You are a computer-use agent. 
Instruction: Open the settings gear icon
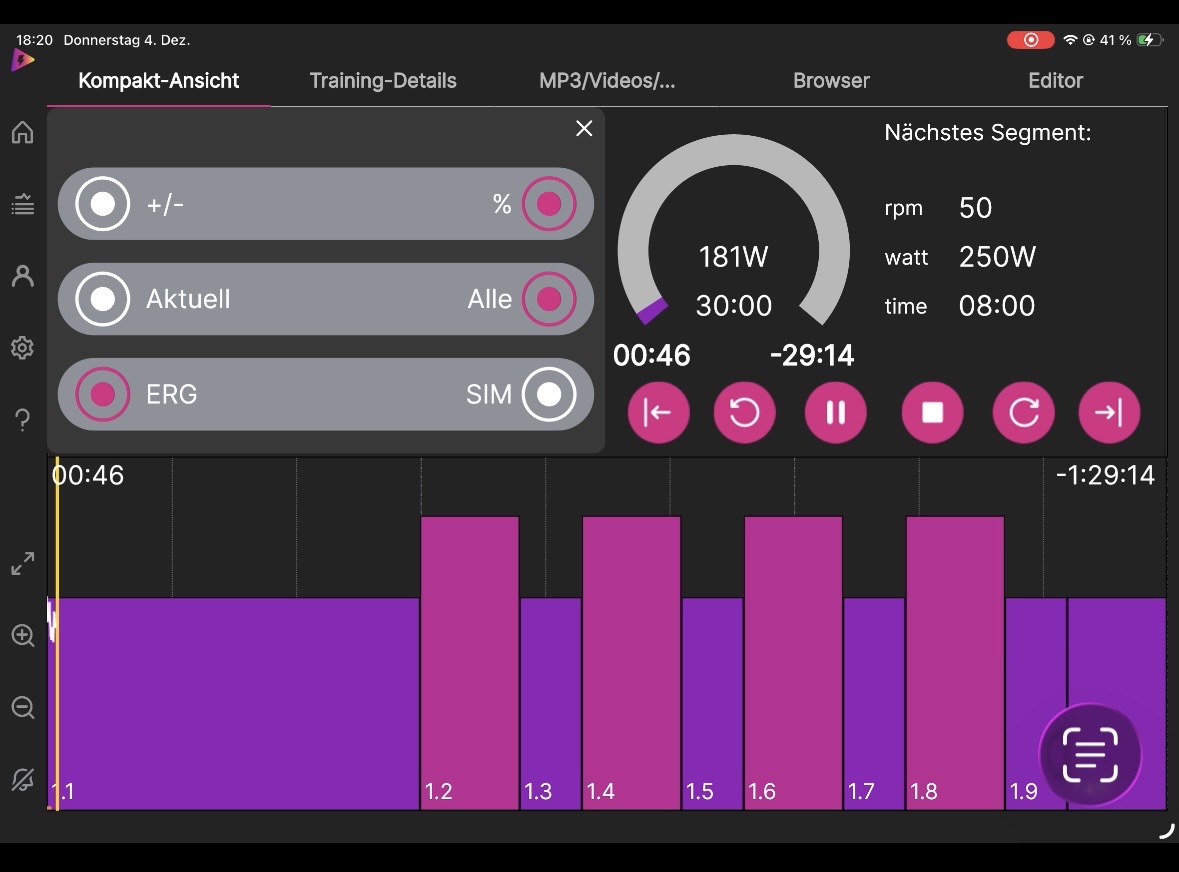point(22,348)
